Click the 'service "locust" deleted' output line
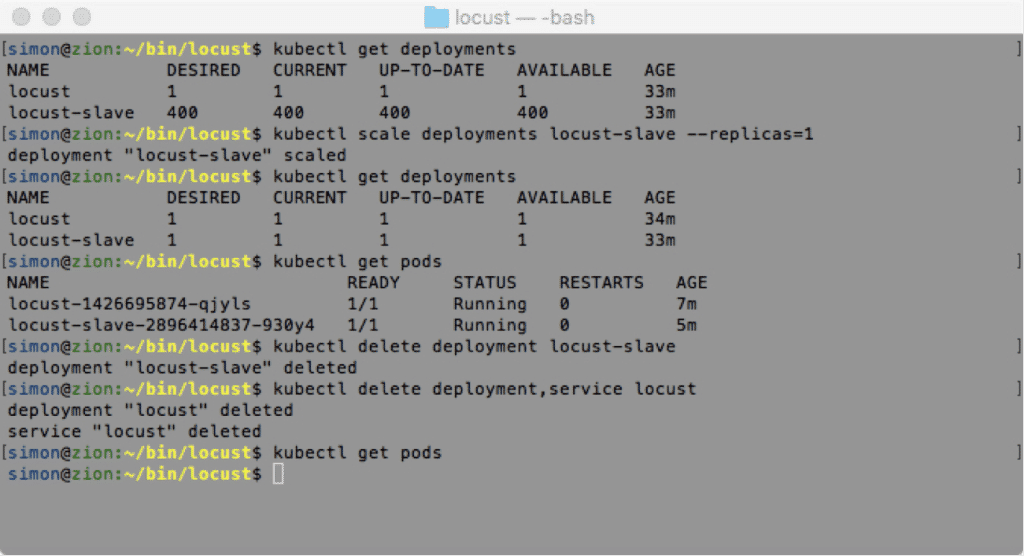Screen dimensions: 1024x556 click(x=135, y=431)
